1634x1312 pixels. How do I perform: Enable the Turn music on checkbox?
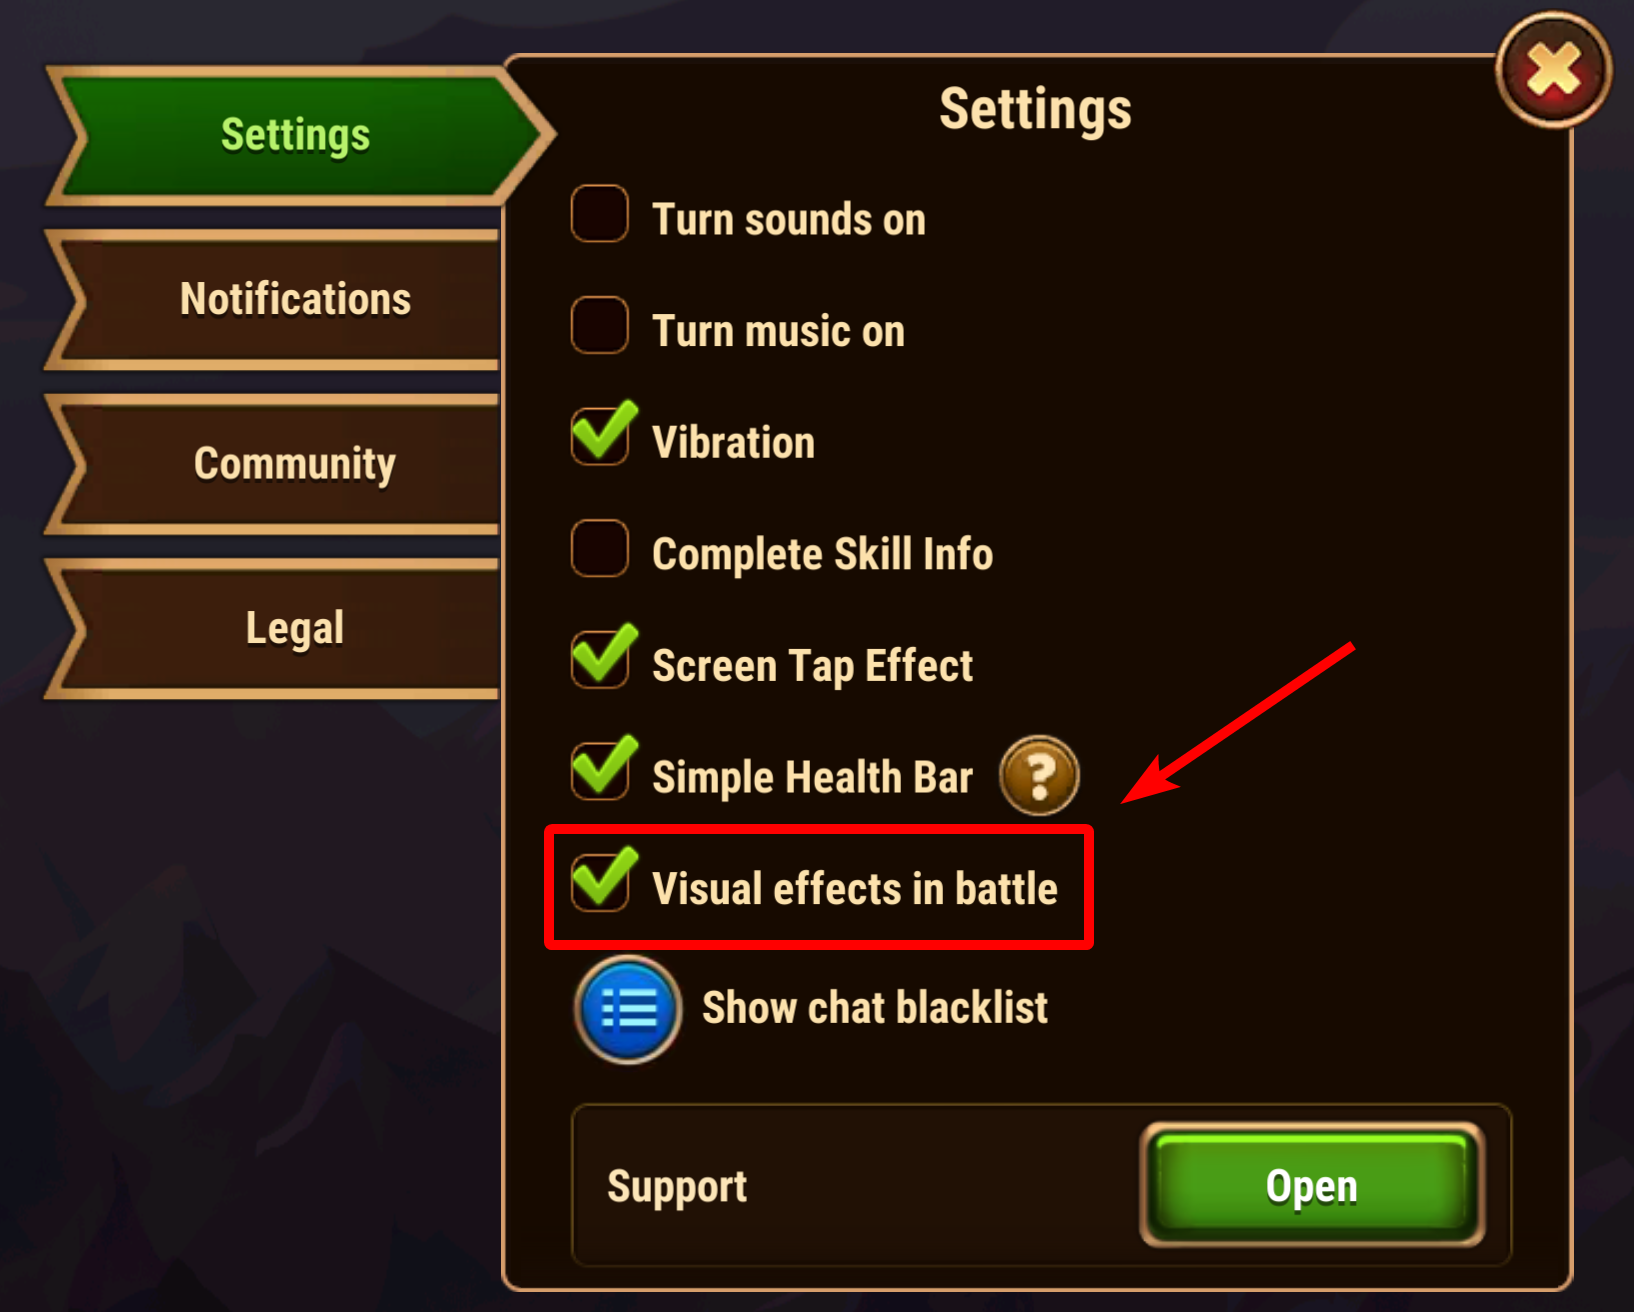pyautogui.click(x=600, y=325)
